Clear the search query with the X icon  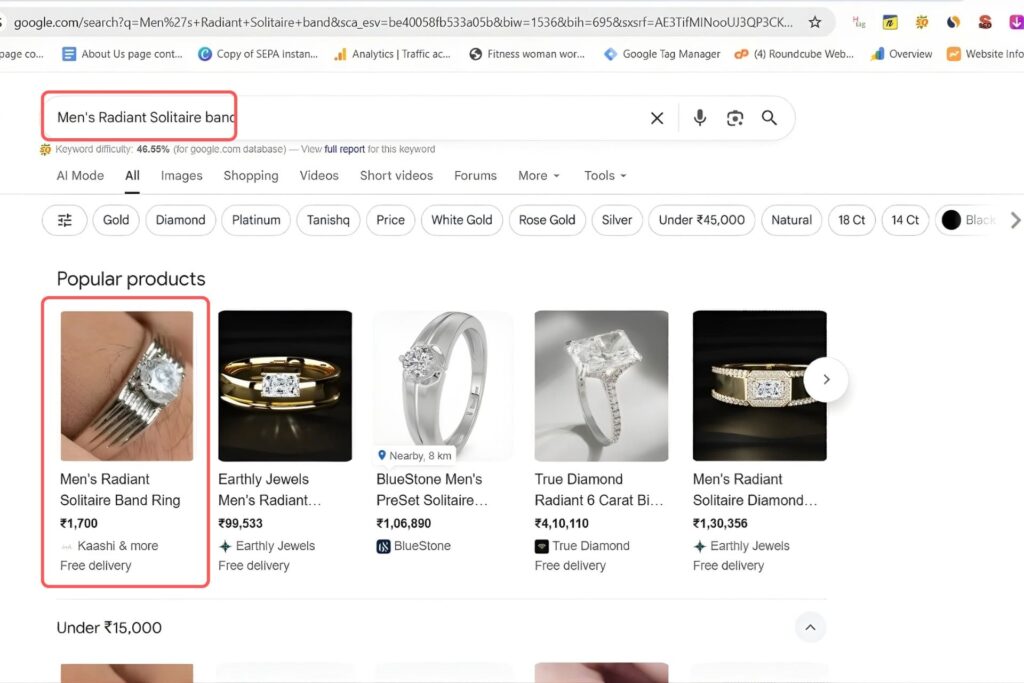pyautogui.click(x=657, y=118)
